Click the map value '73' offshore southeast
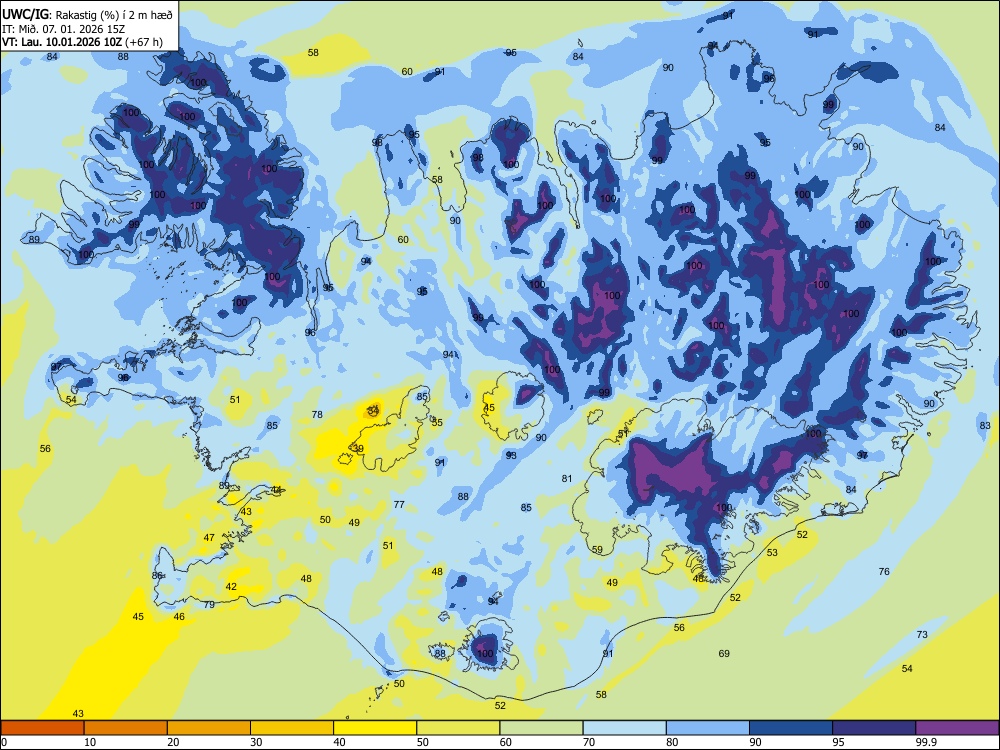 922,635
